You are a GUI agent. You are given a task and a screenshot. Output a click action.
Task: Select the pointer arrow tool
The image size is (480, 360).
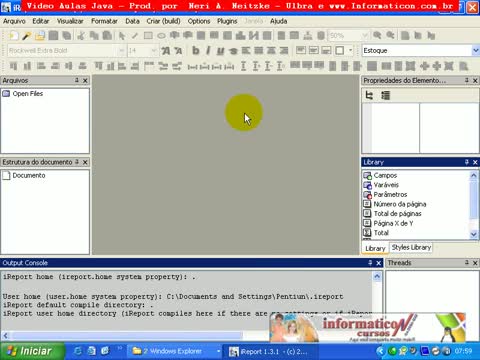point(122,36)
